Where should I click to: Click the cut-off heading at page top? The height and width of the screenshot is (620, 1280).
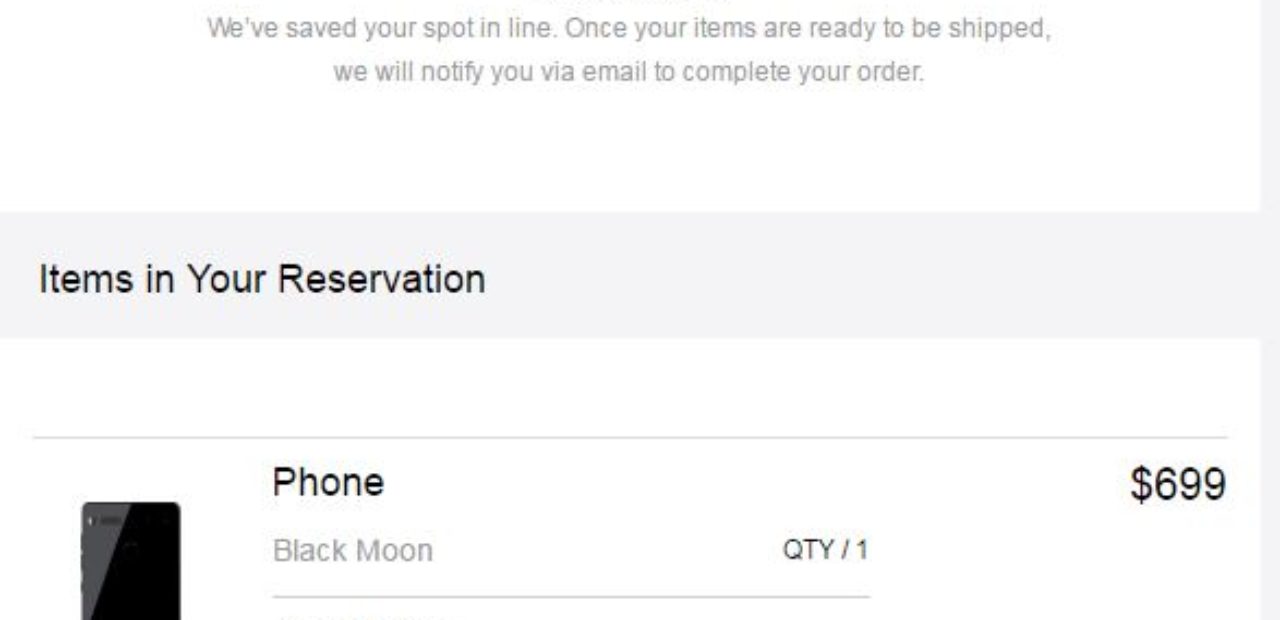click(x=630, y=2)
